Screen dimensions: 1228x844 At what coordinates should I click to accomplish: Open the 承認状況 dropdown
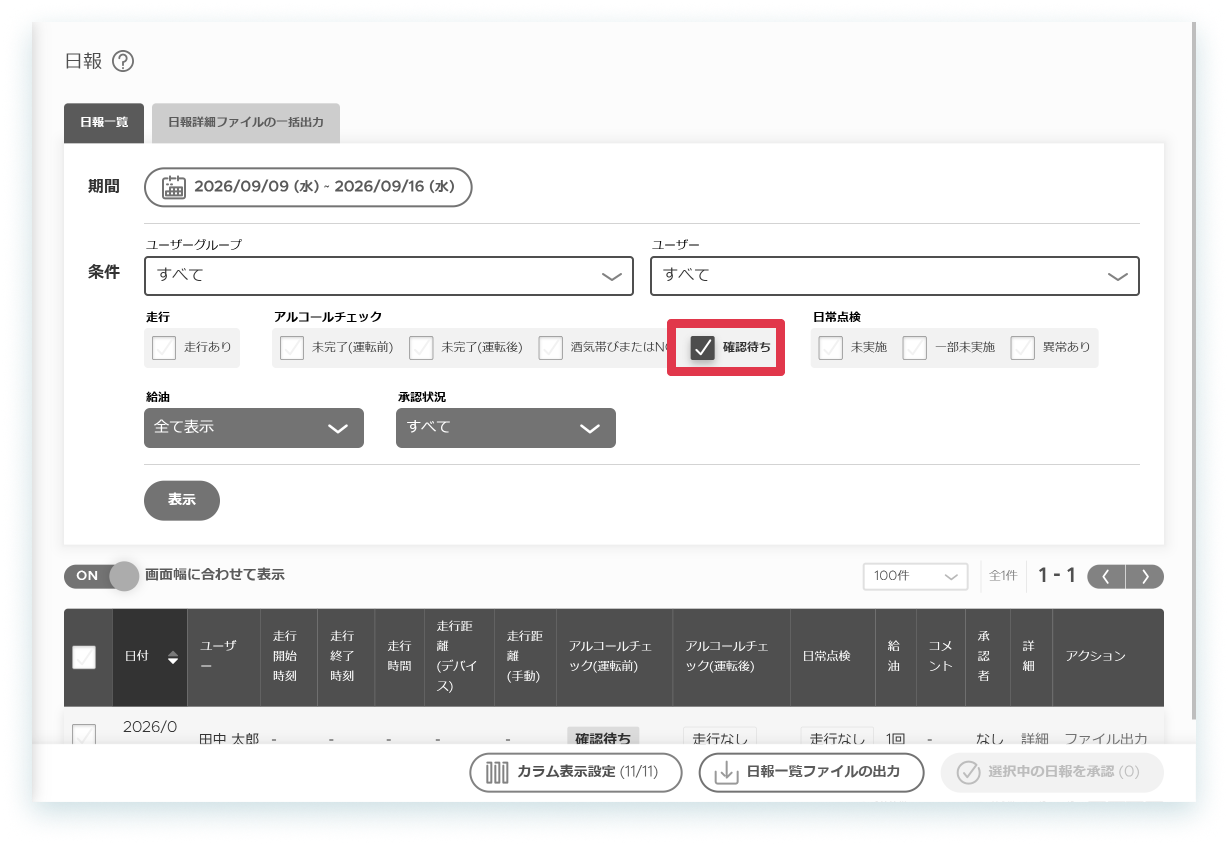click(506, 428)
